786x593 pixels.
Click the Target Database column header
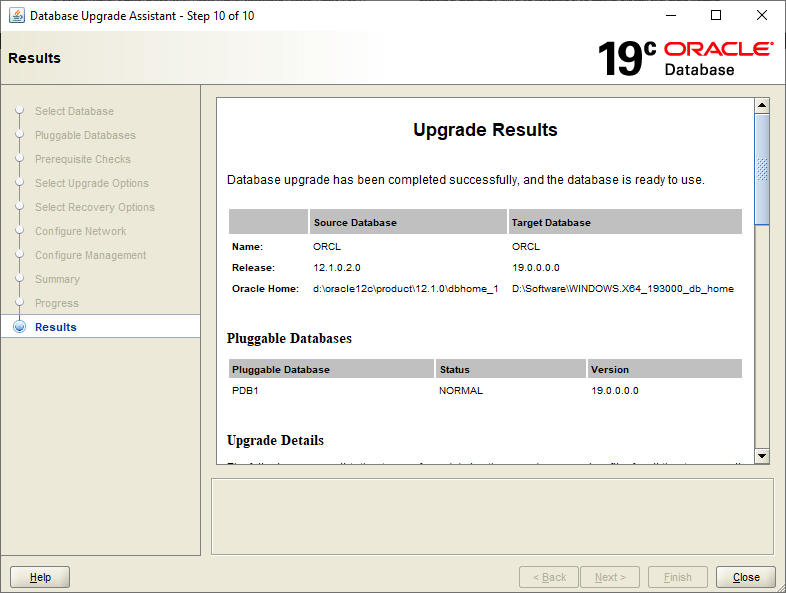625,222
